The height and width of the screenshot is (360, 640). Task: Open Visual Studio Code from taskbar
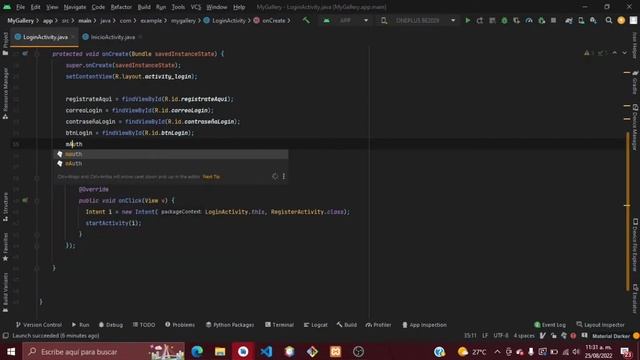(x=266, y=351)
